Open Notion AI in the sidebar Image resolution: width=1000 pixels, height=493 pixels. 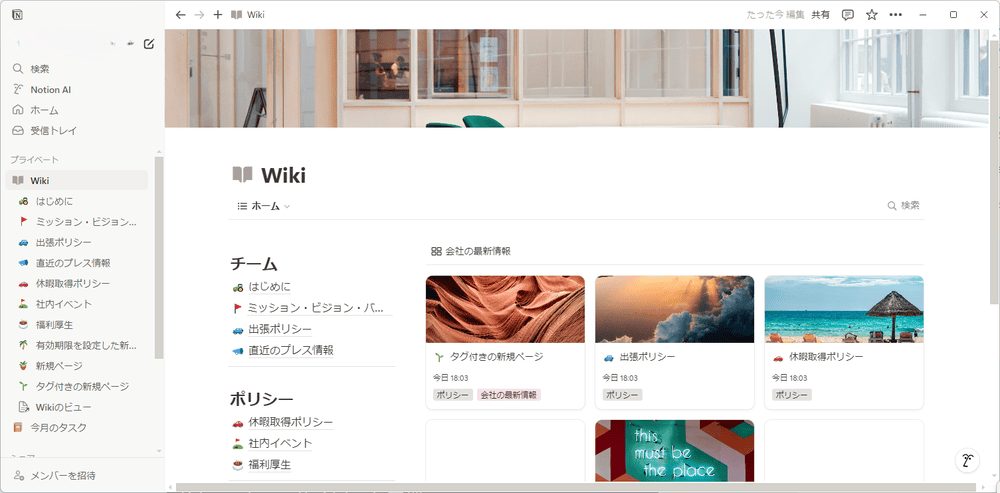pos(50,89)
